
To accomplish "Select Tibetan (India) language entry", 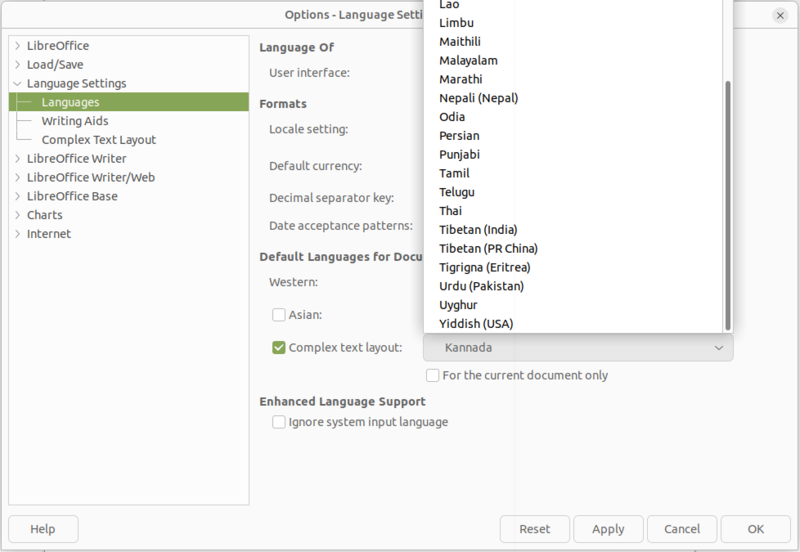I will [x=573, y=231].
